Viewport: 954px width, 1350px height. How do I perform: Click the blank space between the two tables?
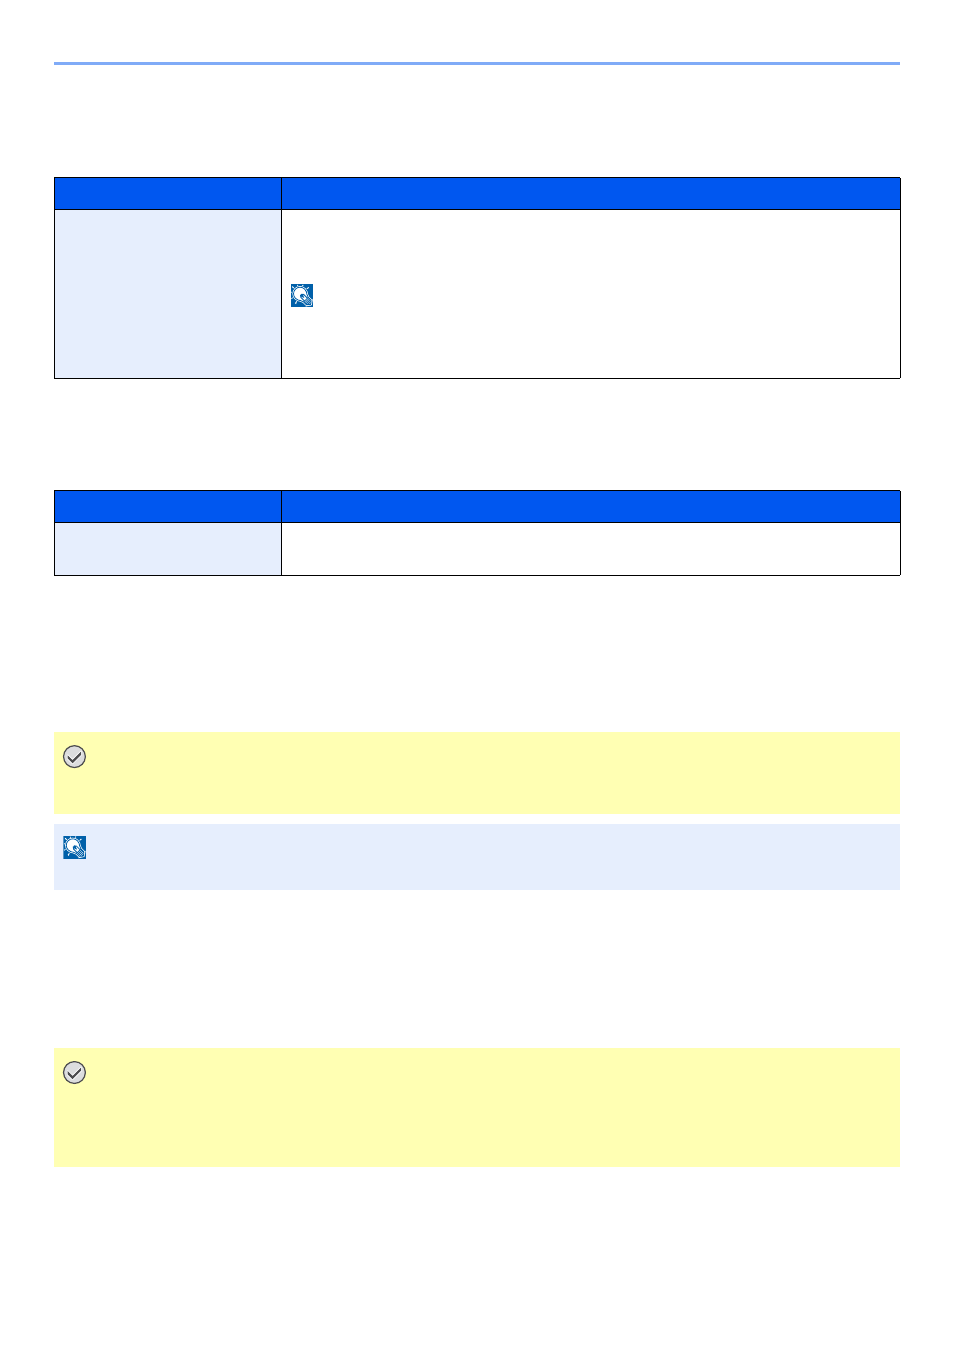[x=477, y=434]
